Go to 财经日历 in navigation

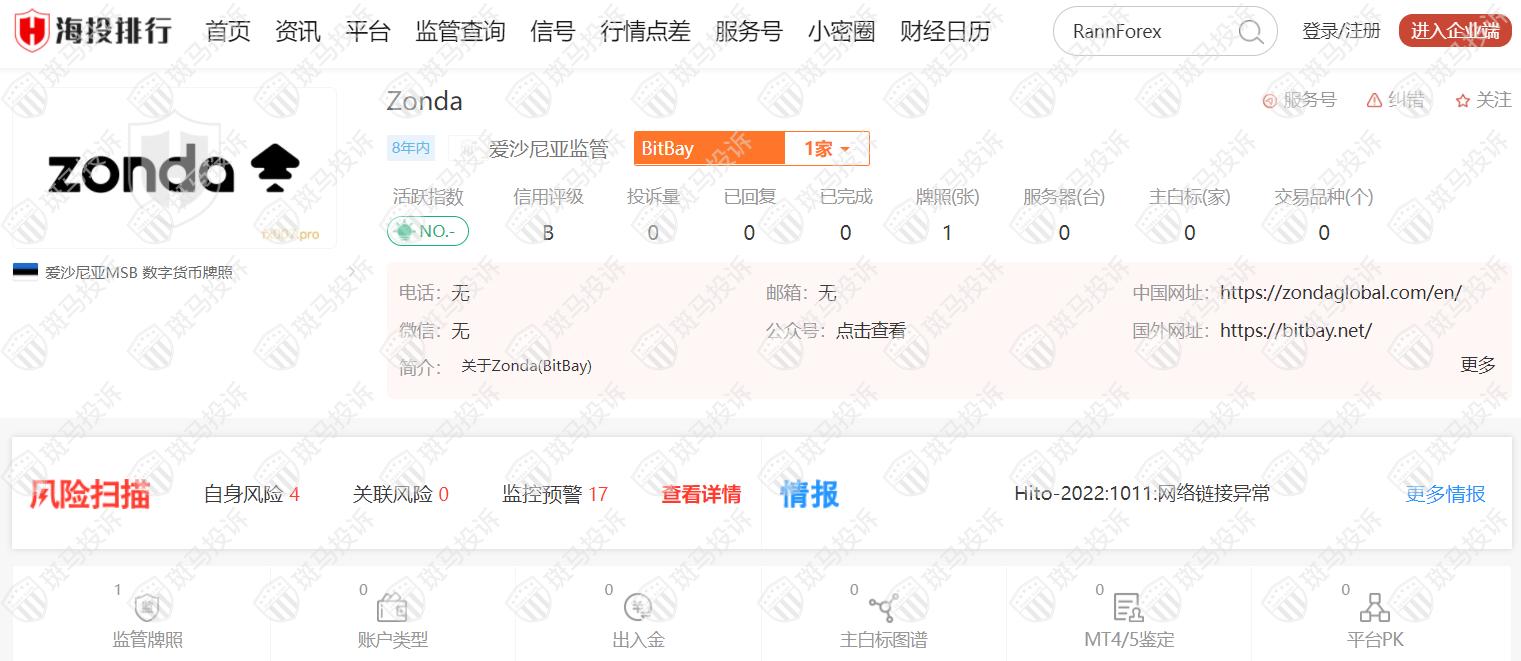[x=944, y=31]
